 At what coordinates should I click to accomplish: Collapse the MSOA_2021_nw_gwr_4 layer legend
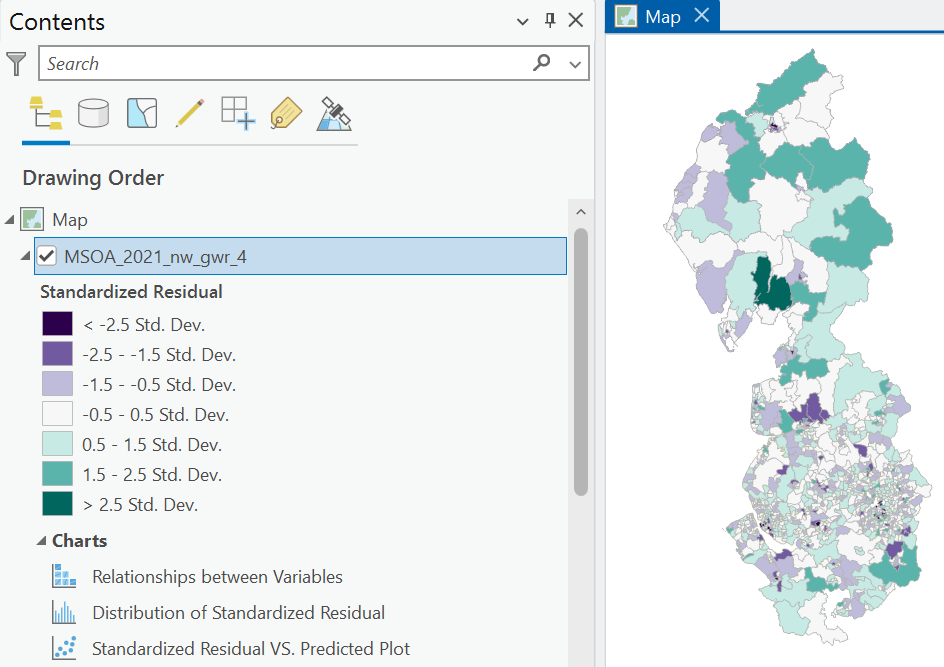click(25, 256)
